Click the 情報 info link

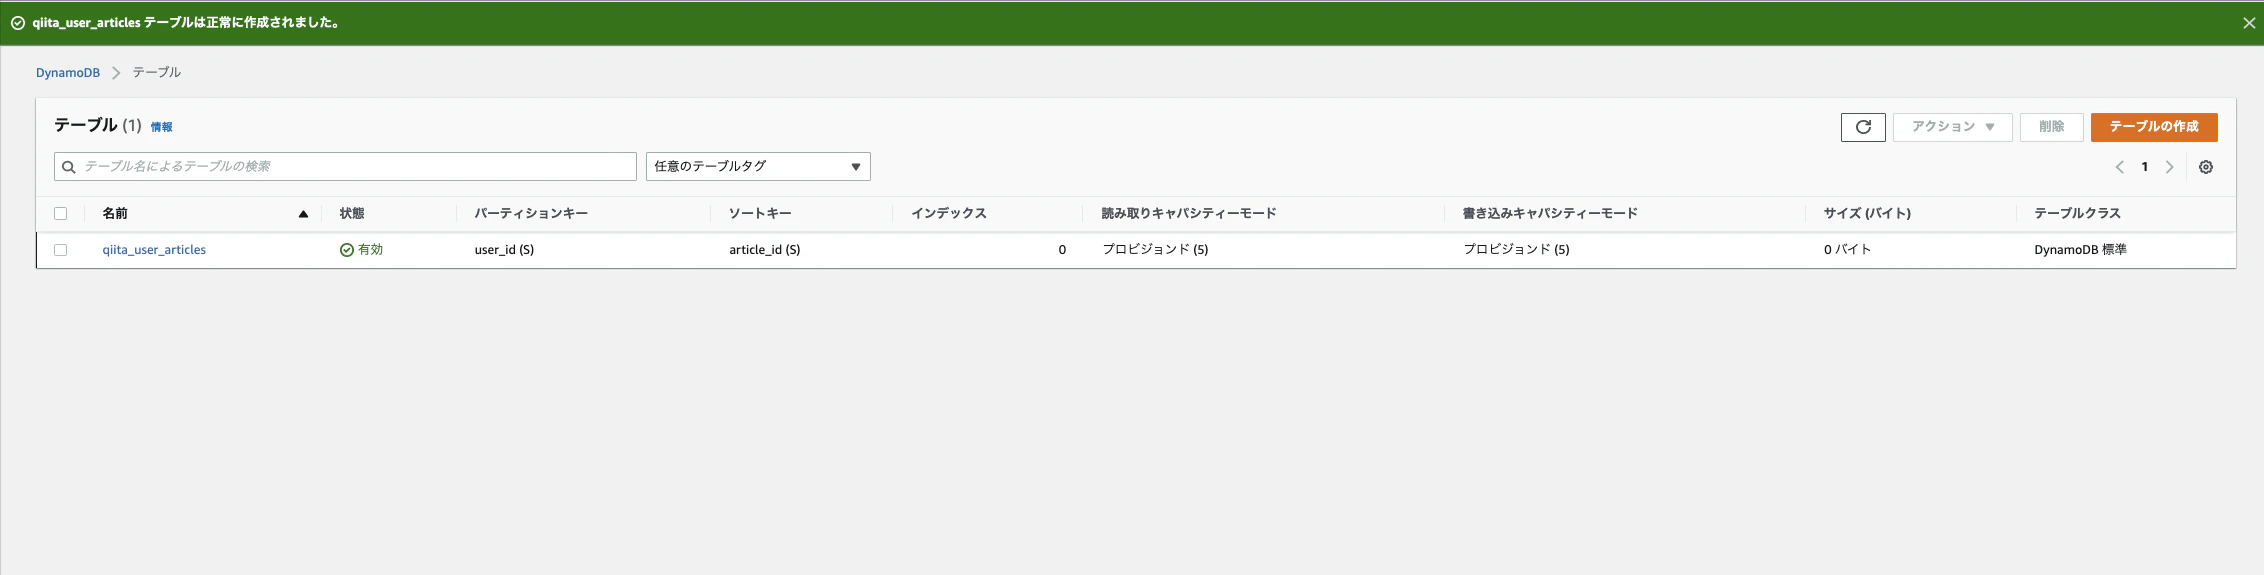[161, 127]
